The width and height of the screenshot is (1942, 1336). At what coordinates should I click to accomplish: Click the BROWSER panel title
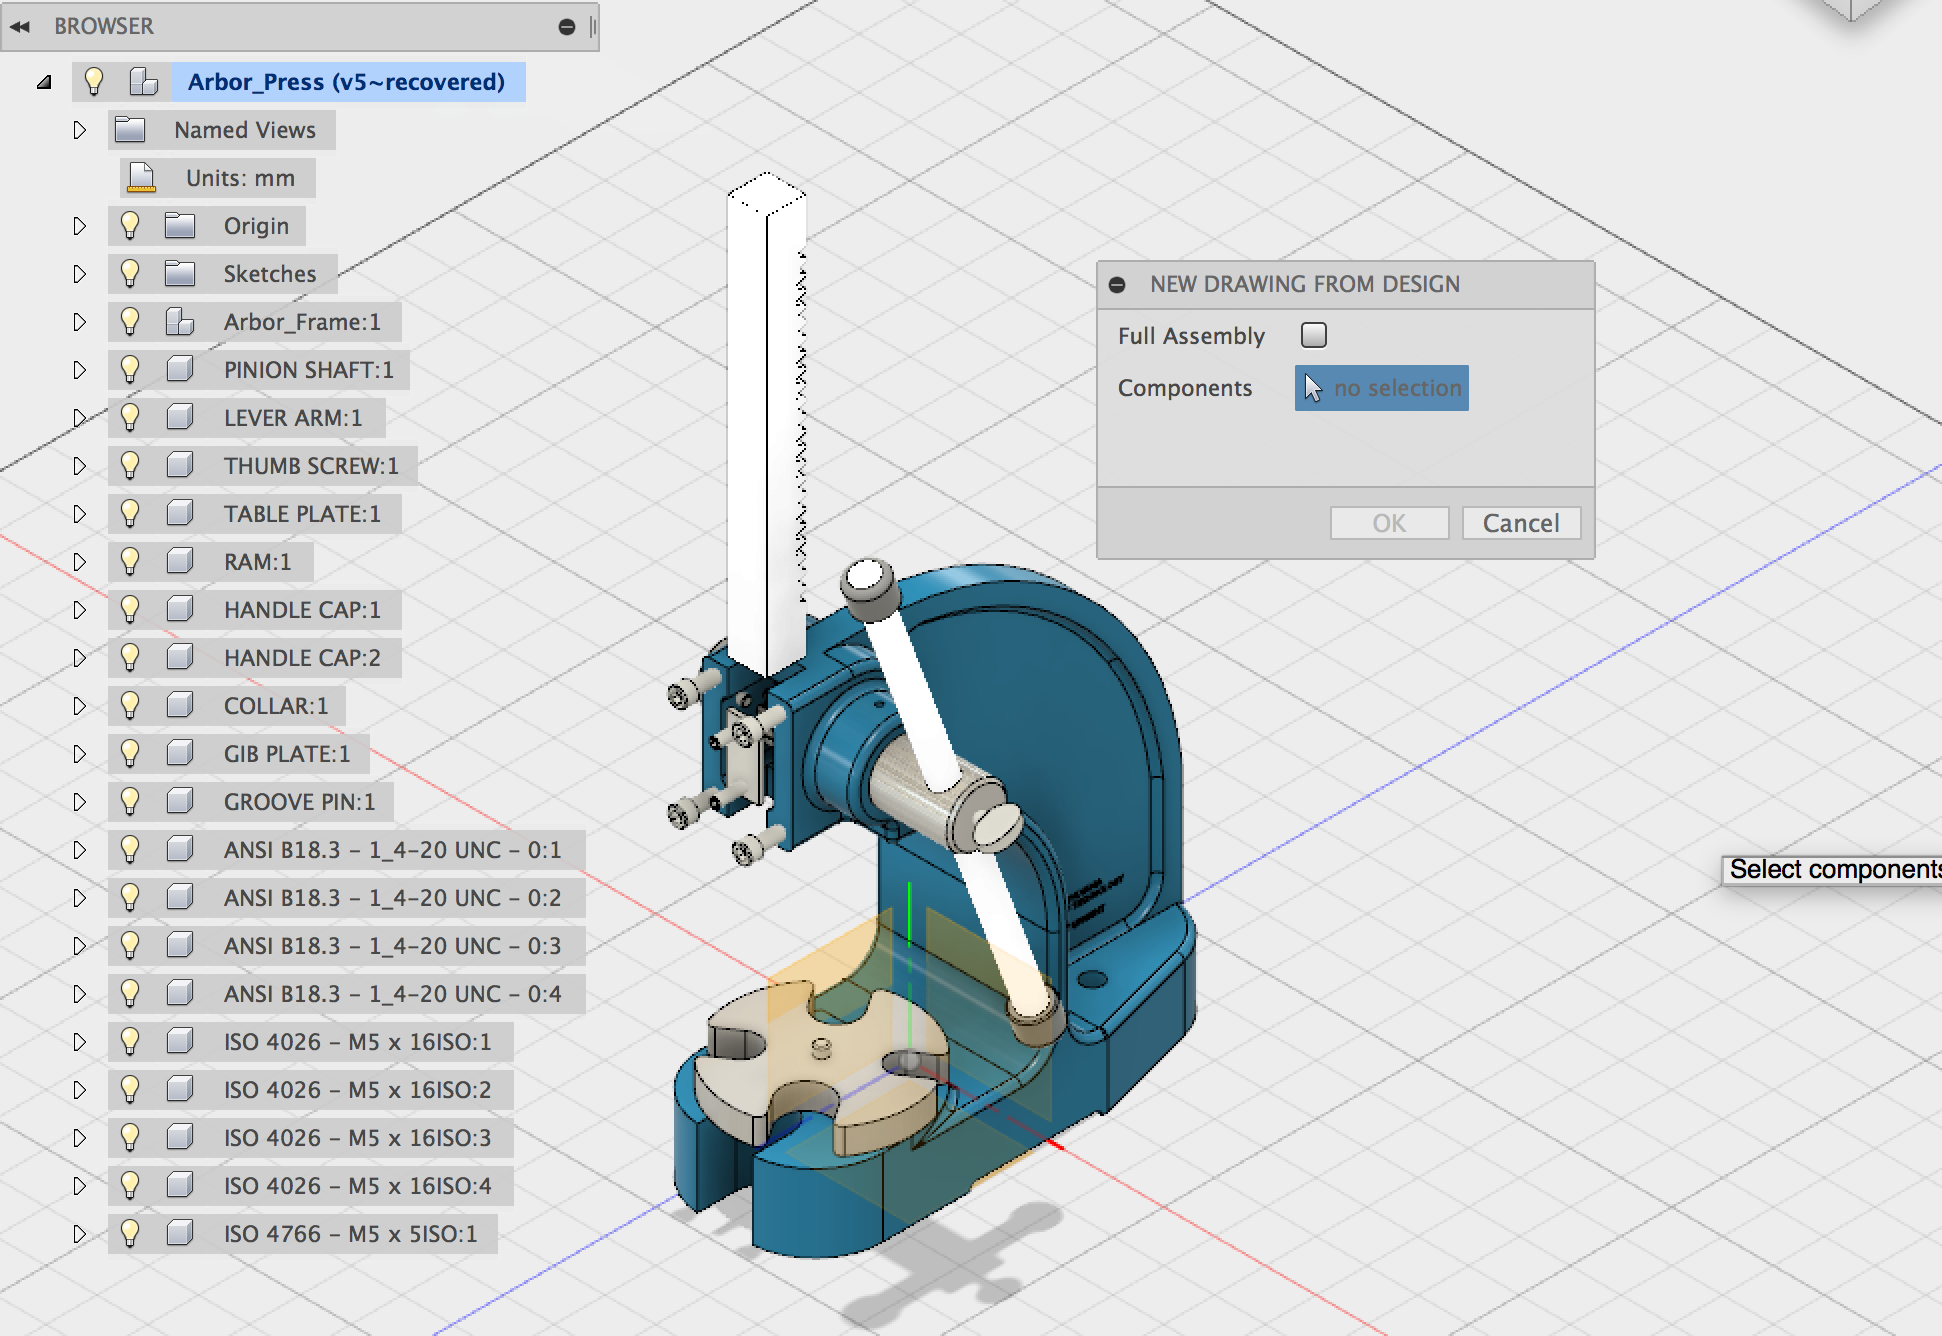104,27
